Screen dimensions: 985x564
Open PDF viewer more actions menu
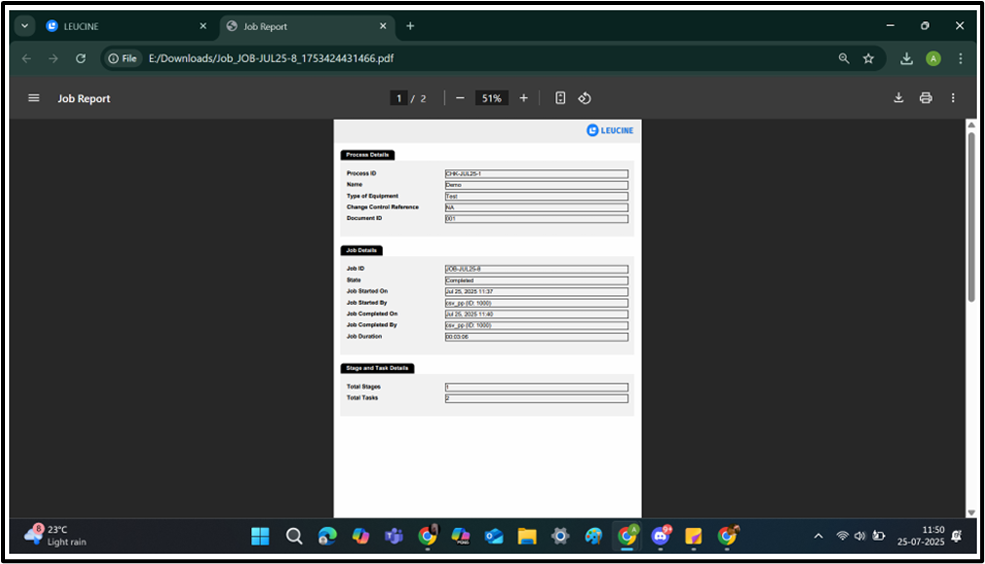[x=953, y=98]
